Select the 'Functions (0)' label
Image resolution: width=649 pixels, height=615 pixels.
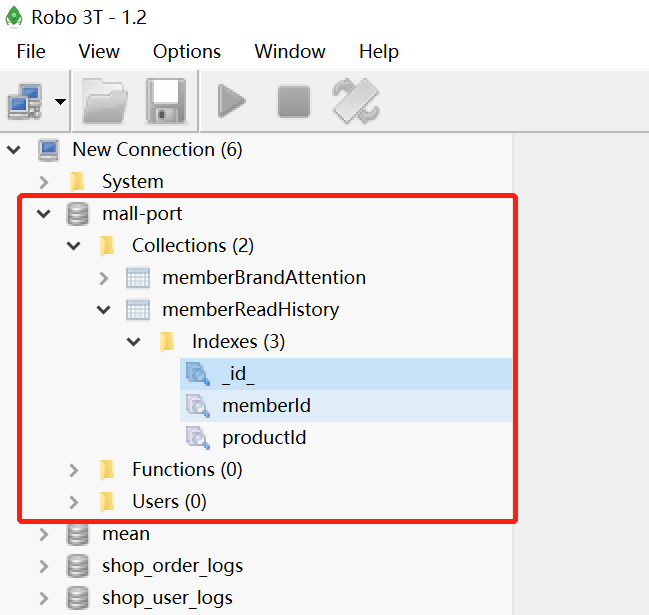187,470
